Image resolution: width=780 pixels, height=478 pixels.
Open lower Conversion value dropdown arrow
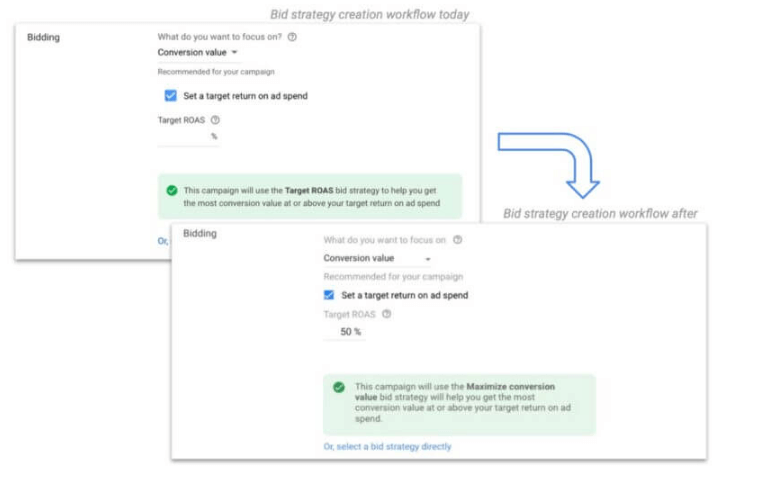point(428,259)
